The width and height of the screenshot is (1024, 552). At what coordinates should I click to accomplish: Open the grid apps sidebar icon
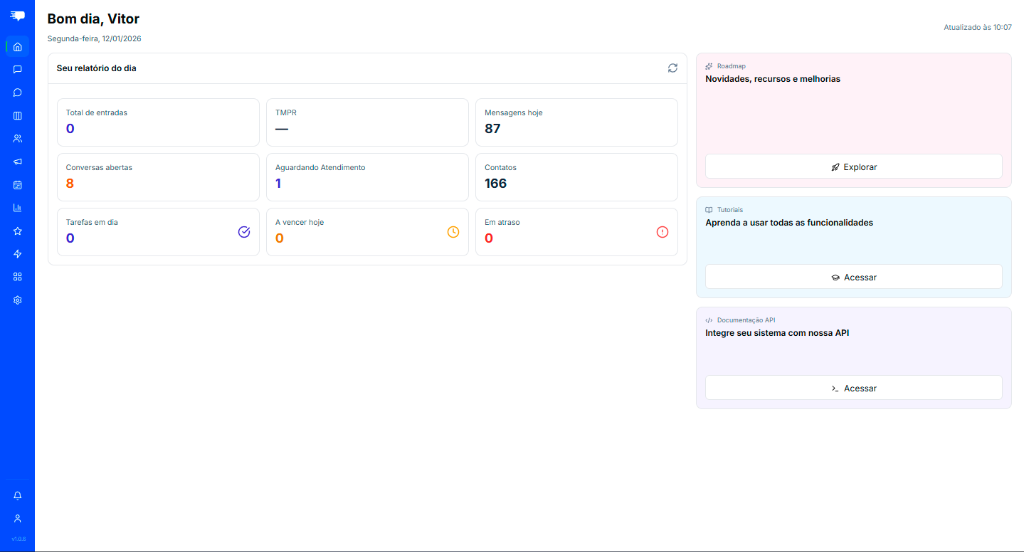pos(18,277)
